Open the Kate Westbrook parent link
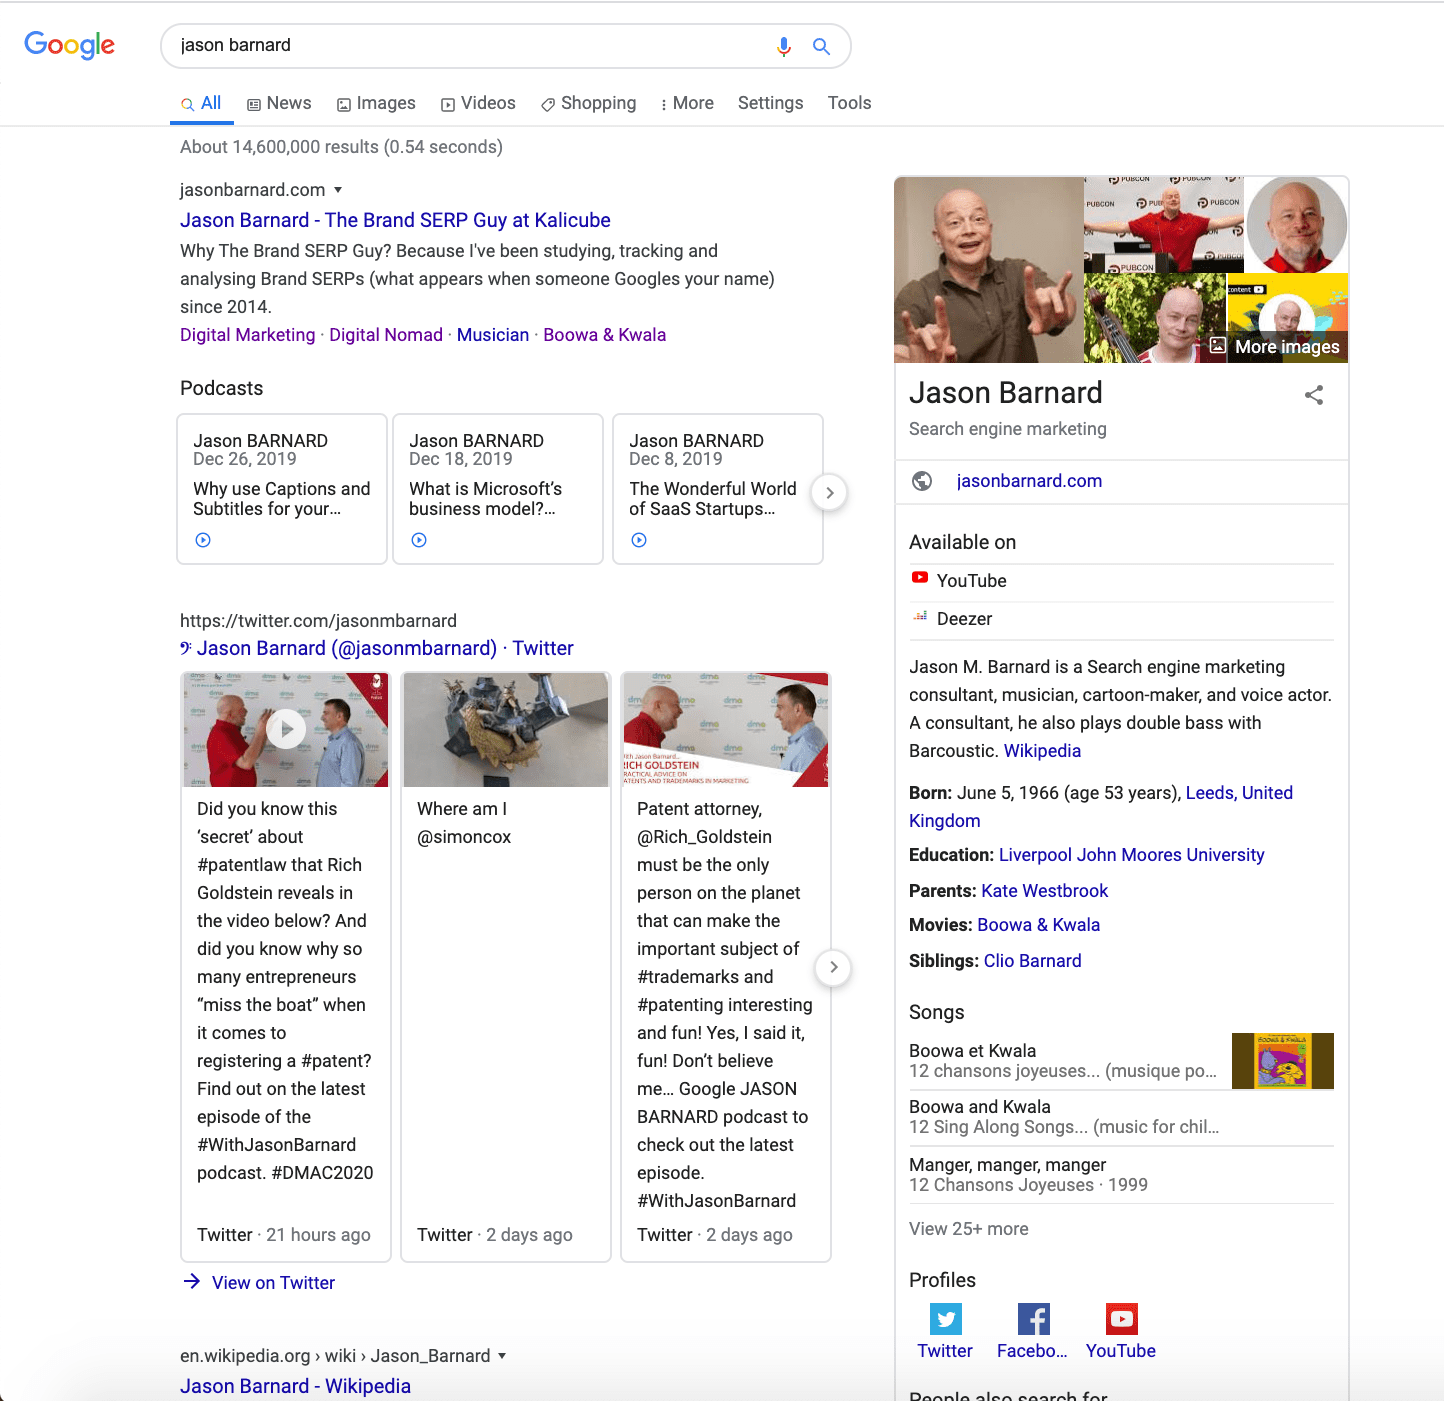Screen dimensions: 1444x1401 tap(1044, 891)
